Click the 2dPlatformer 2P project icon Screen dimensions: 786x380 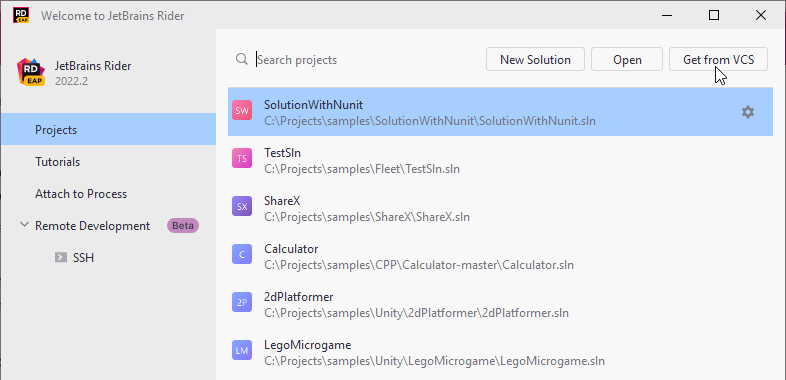(x=242, y=303)
